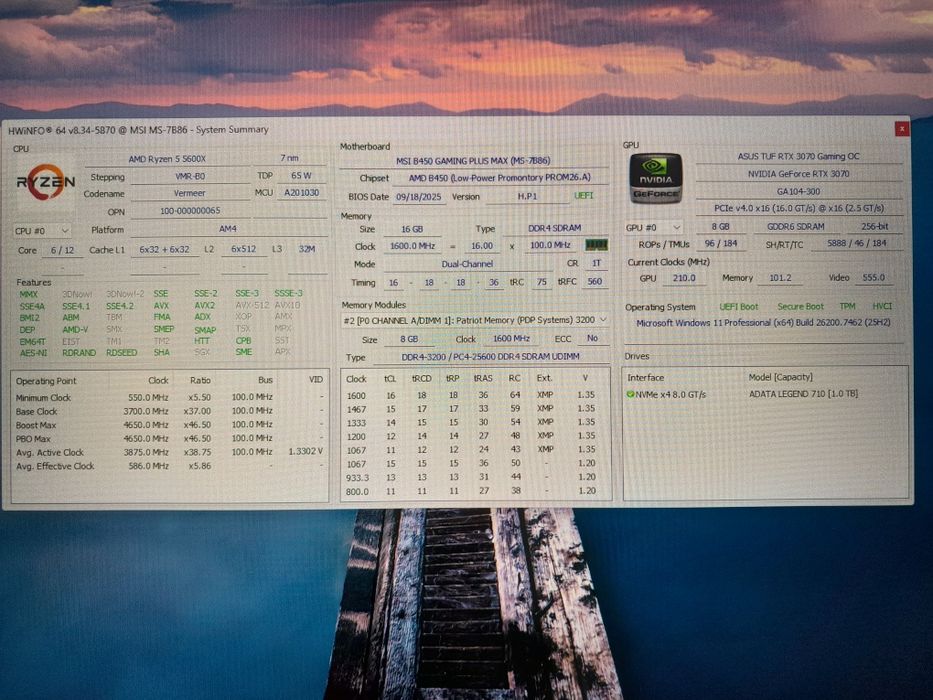Click the GA104-300 GPU chip value
The width and height of the screenshot is (933, 700).
pyautogui.click(x=799, y=192)
